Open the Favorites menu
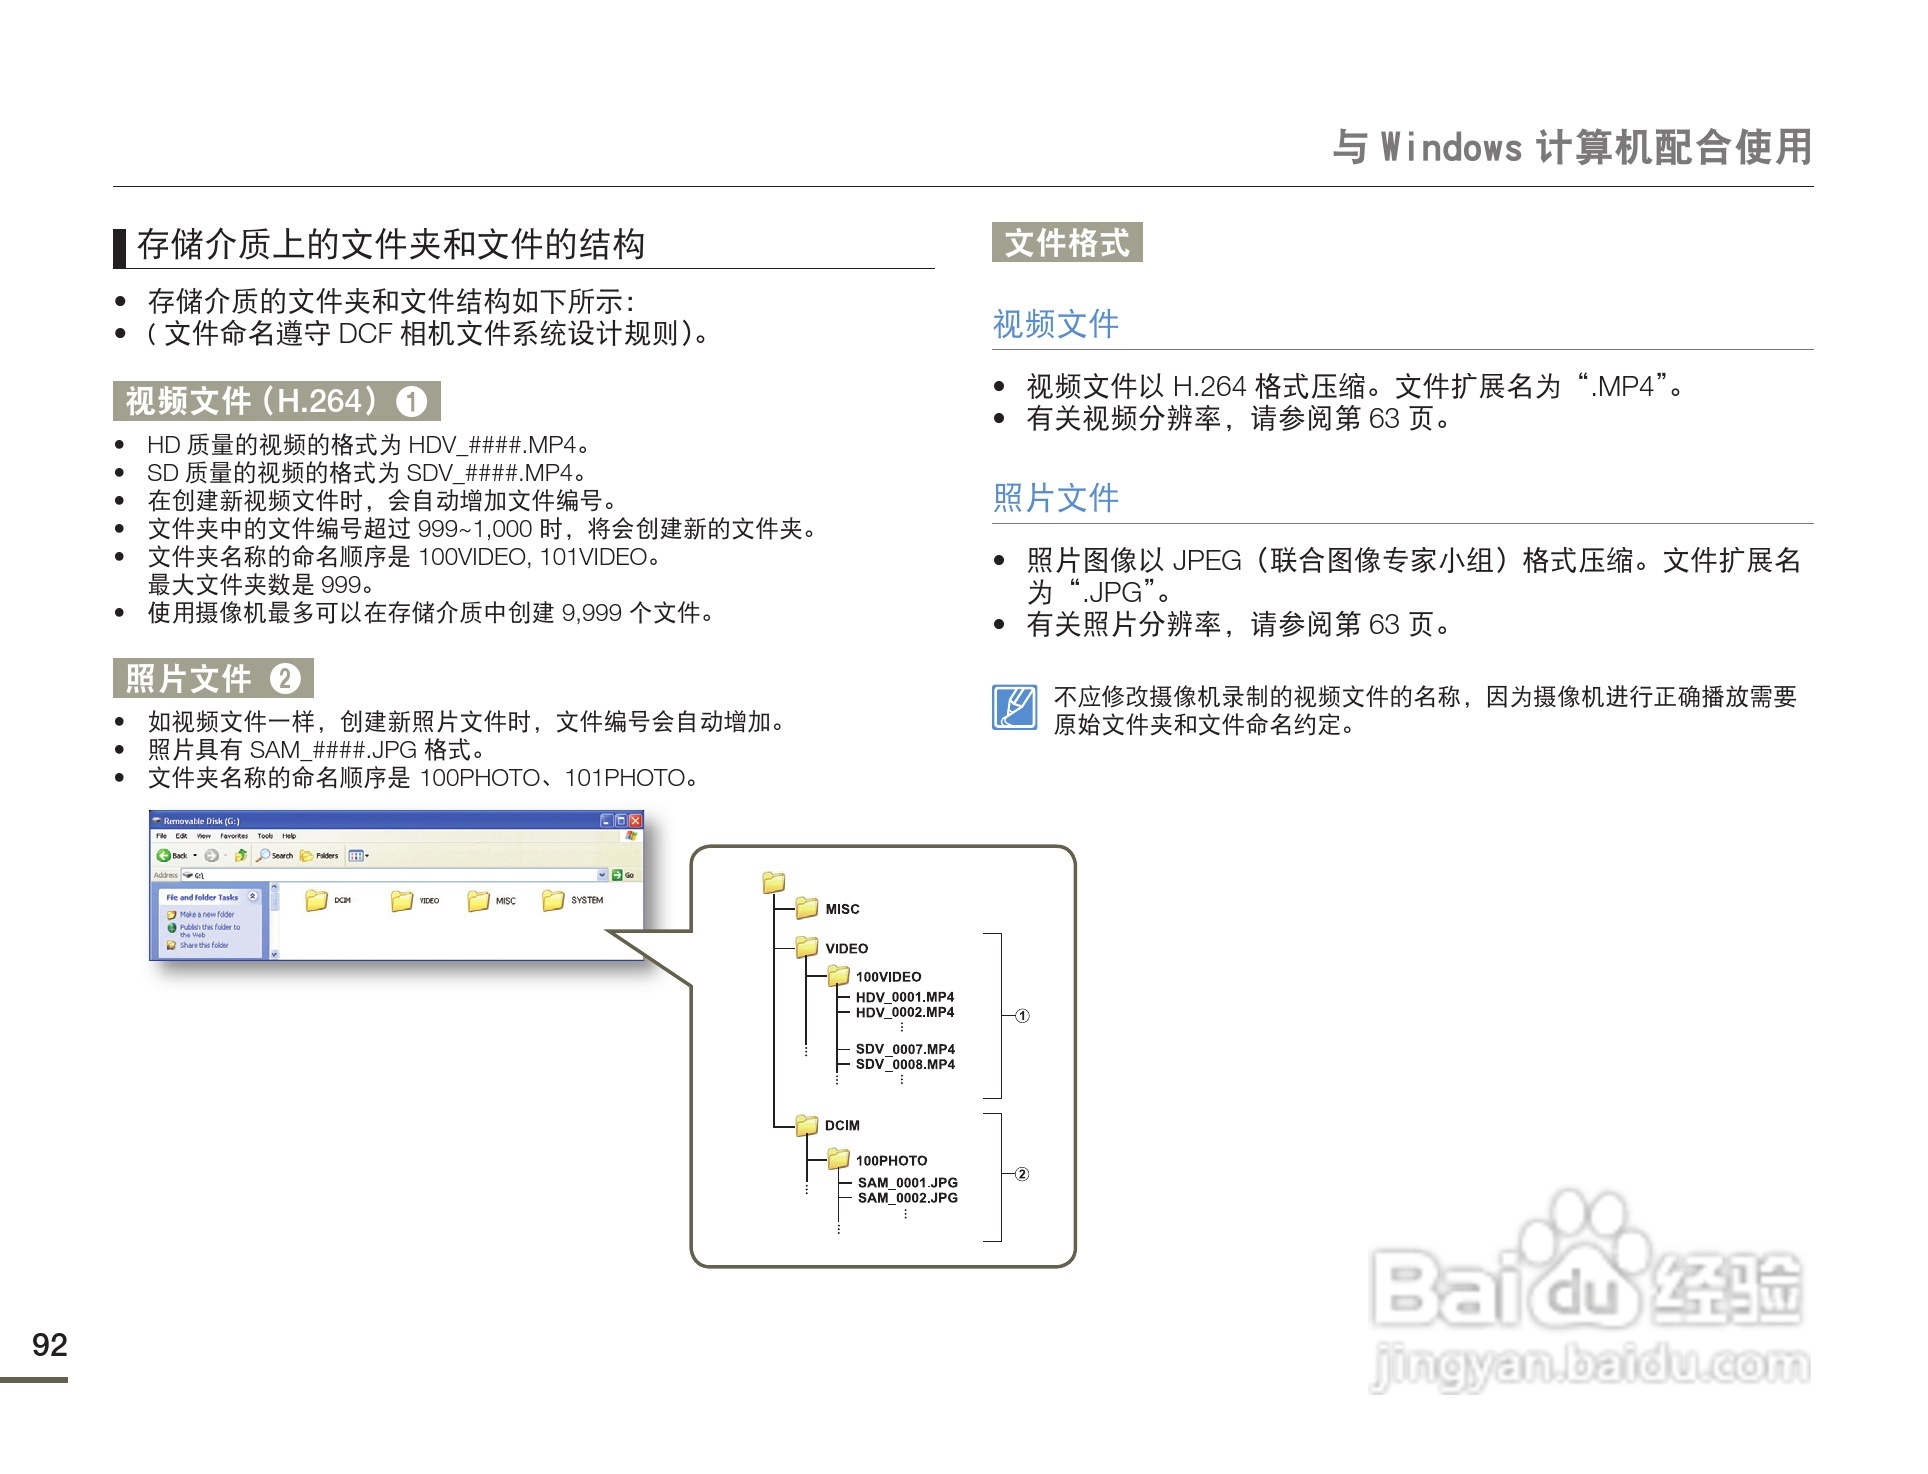1928x1474 pixels. click(x=234, y=836)
